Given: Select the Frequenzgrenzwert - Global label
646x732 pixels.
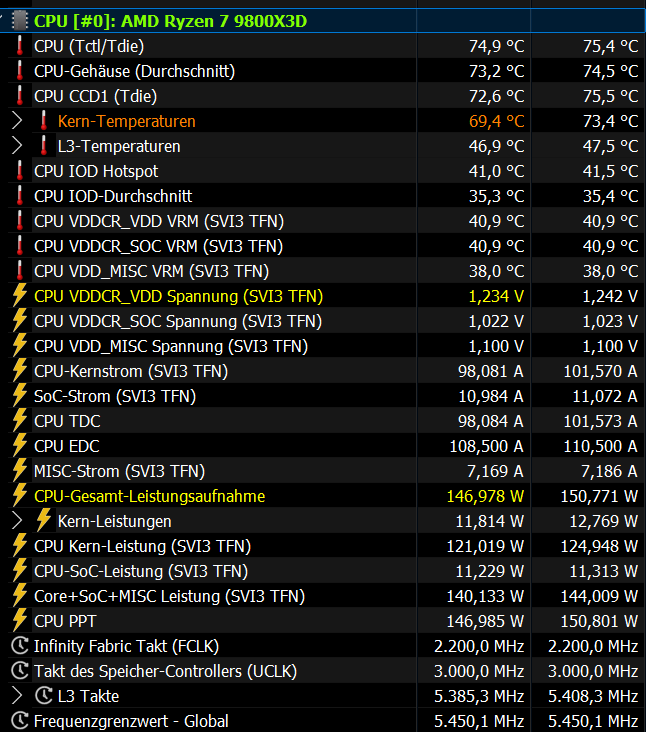Looking at the screenshot, I should pyautogui.click(x=131, y=721).
